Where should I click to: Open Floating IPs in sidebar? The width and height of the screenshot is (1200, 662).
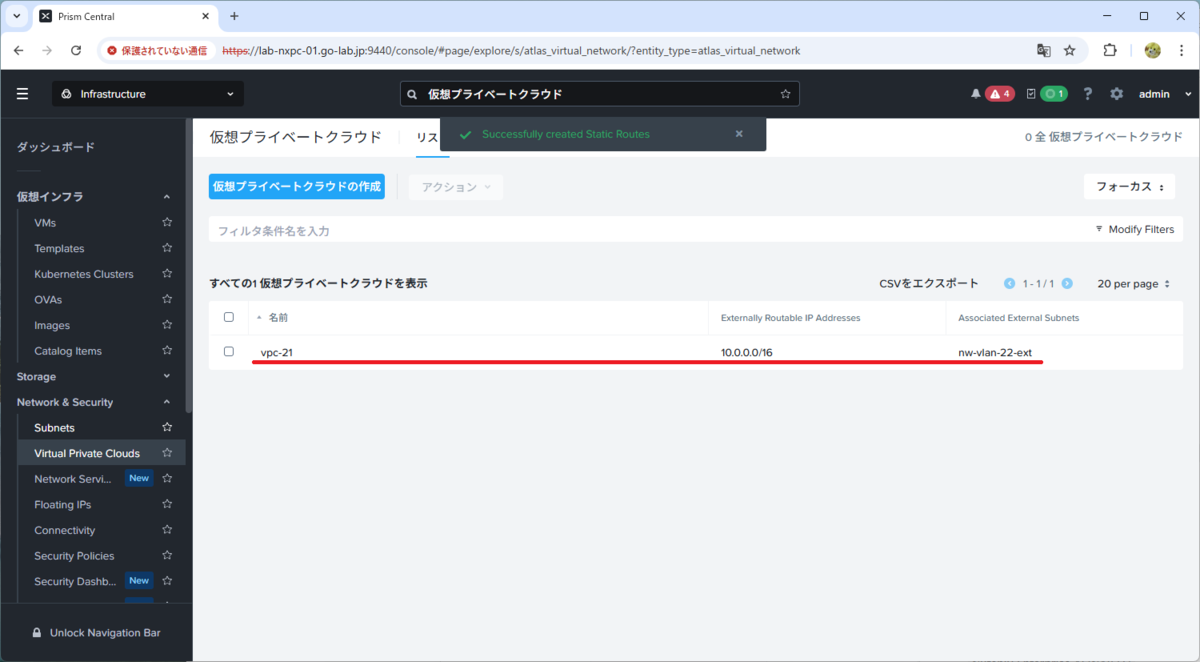click(62, 505)
